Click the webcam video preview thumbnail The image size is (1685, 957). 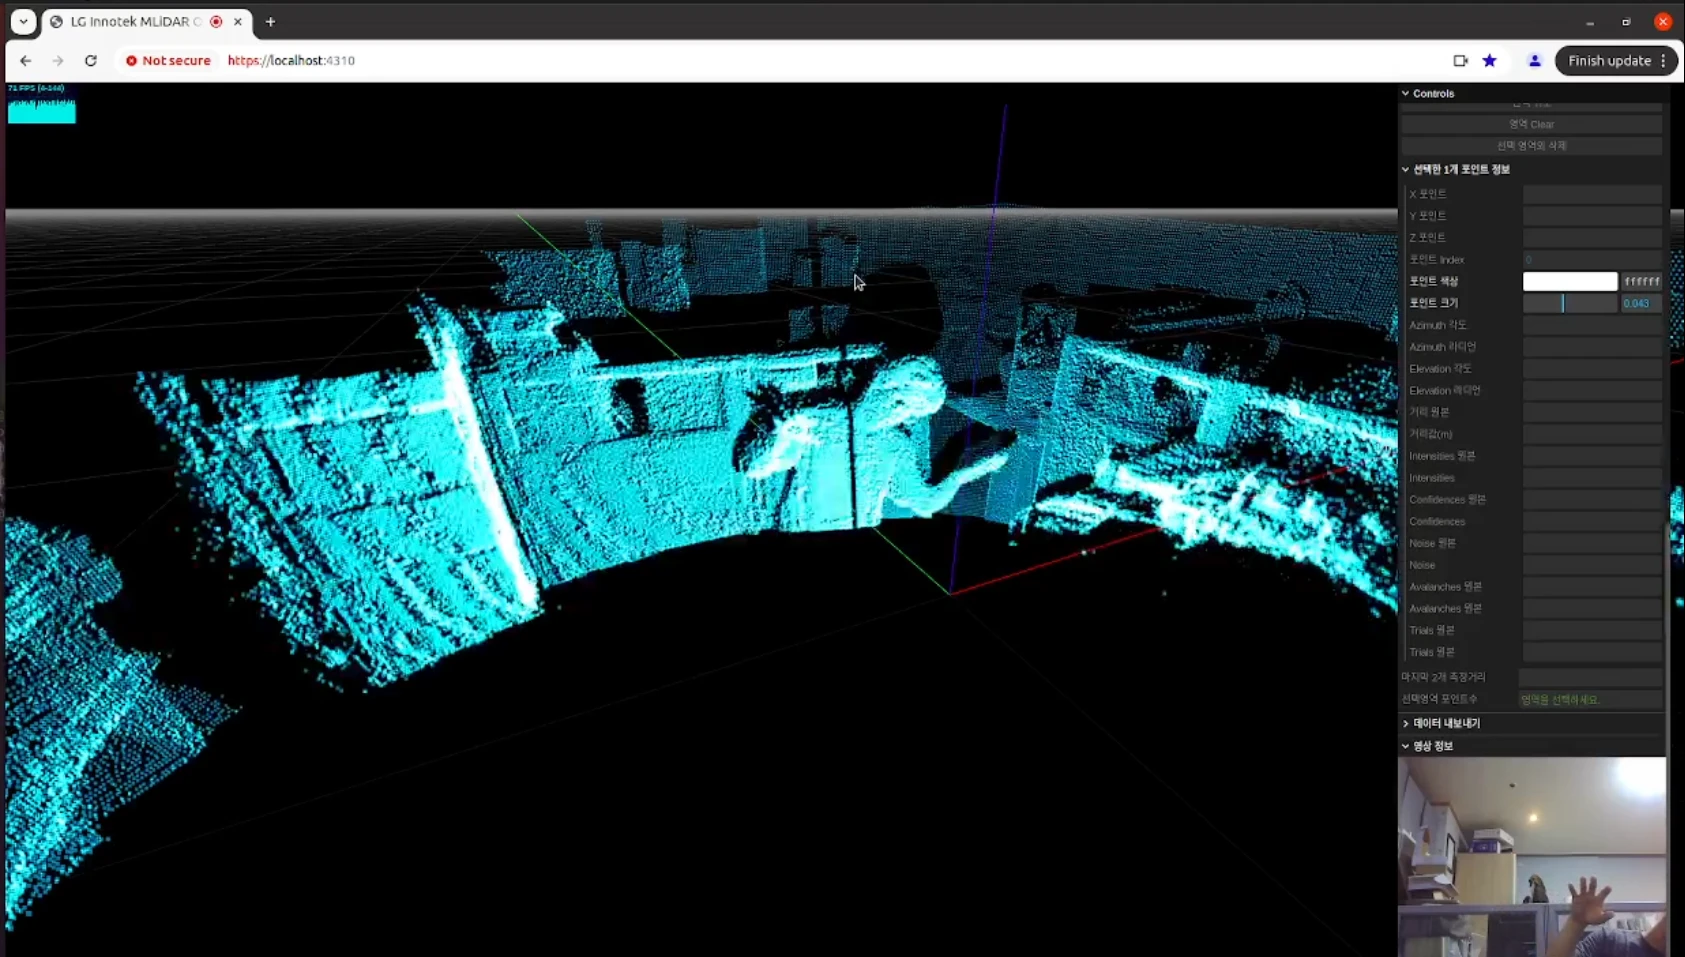point(1532,857)
